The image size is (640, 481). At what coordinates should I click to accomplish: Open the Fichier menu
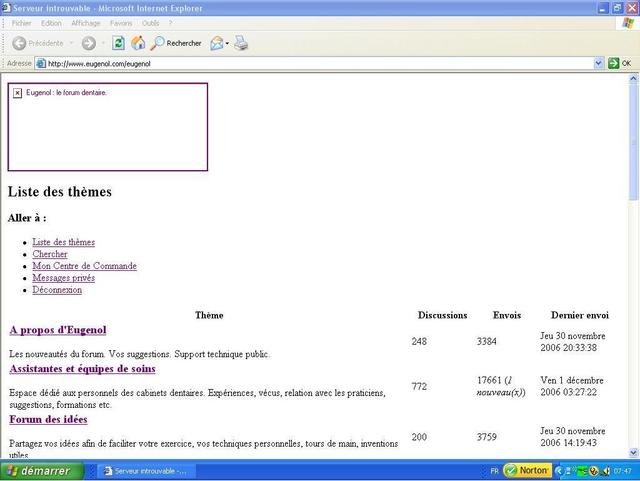pos(21,23)
